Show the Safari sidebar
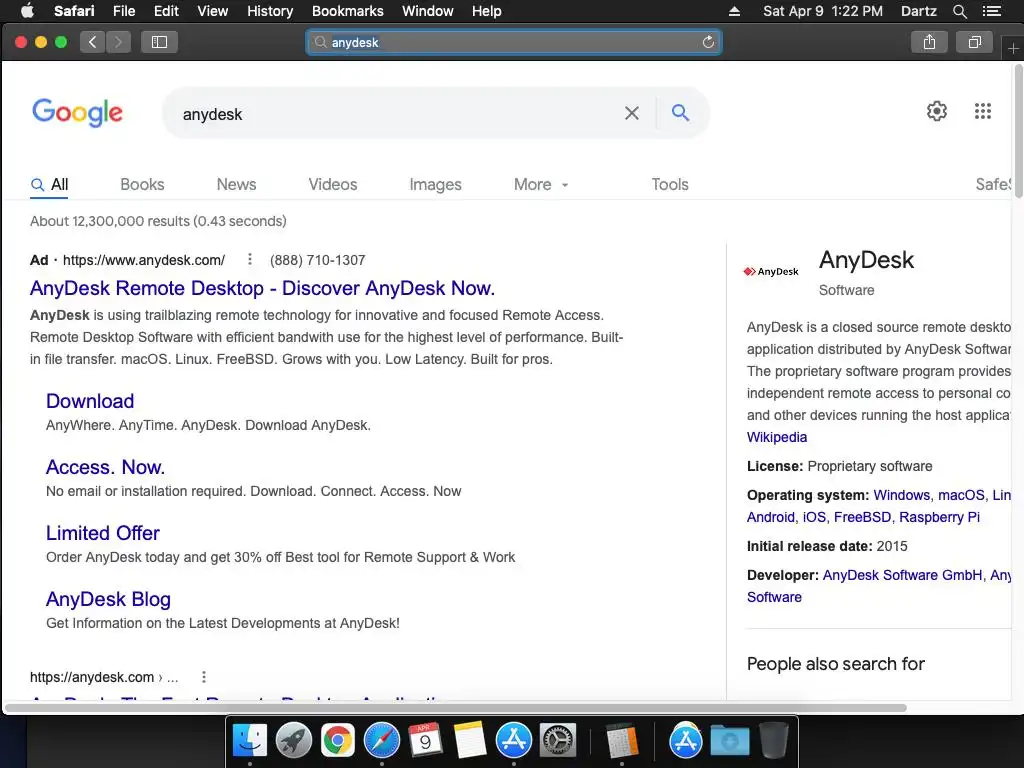1024x768 pixels. point(159,42)
